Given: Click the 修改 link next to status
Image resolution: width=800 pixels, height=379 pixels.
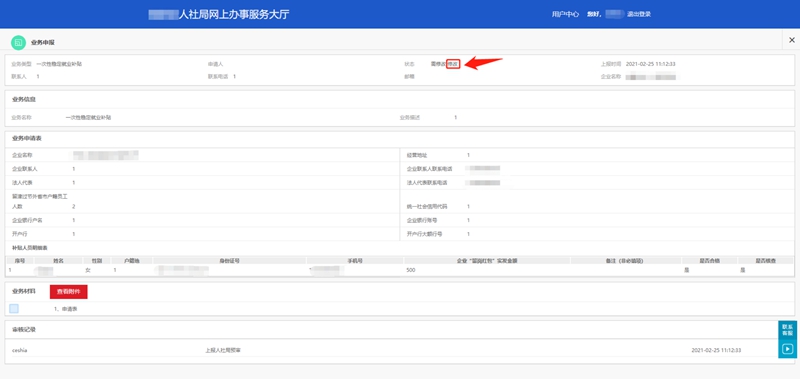Looking at the screenshot, I should [453, 64].
